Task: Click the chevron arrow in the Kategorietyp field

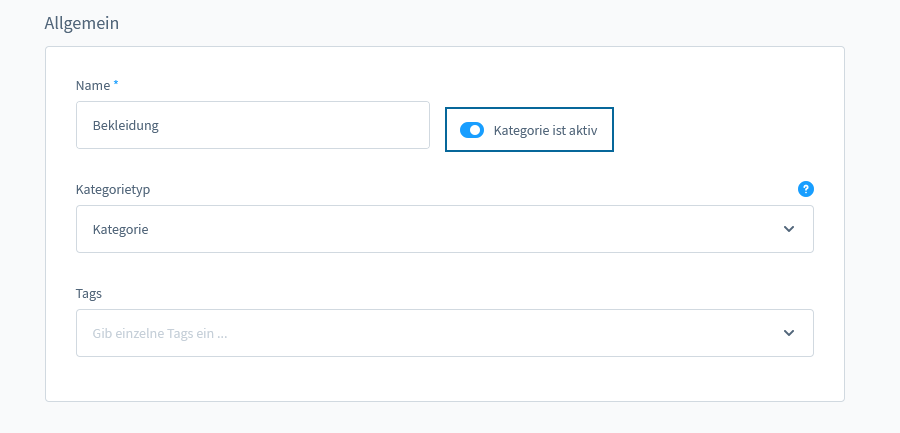Action: click(789, 229)
